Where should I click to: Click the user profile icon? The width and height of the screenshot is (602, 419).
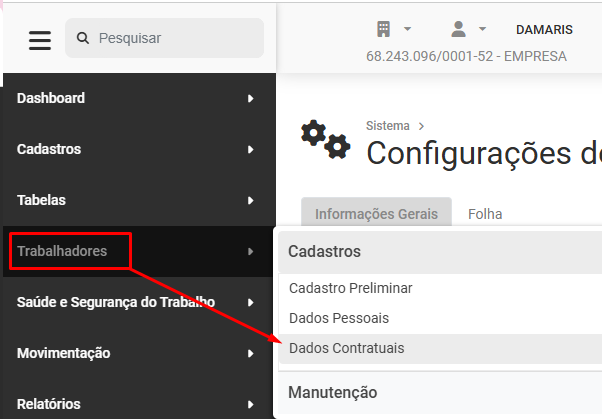(458, 29)
